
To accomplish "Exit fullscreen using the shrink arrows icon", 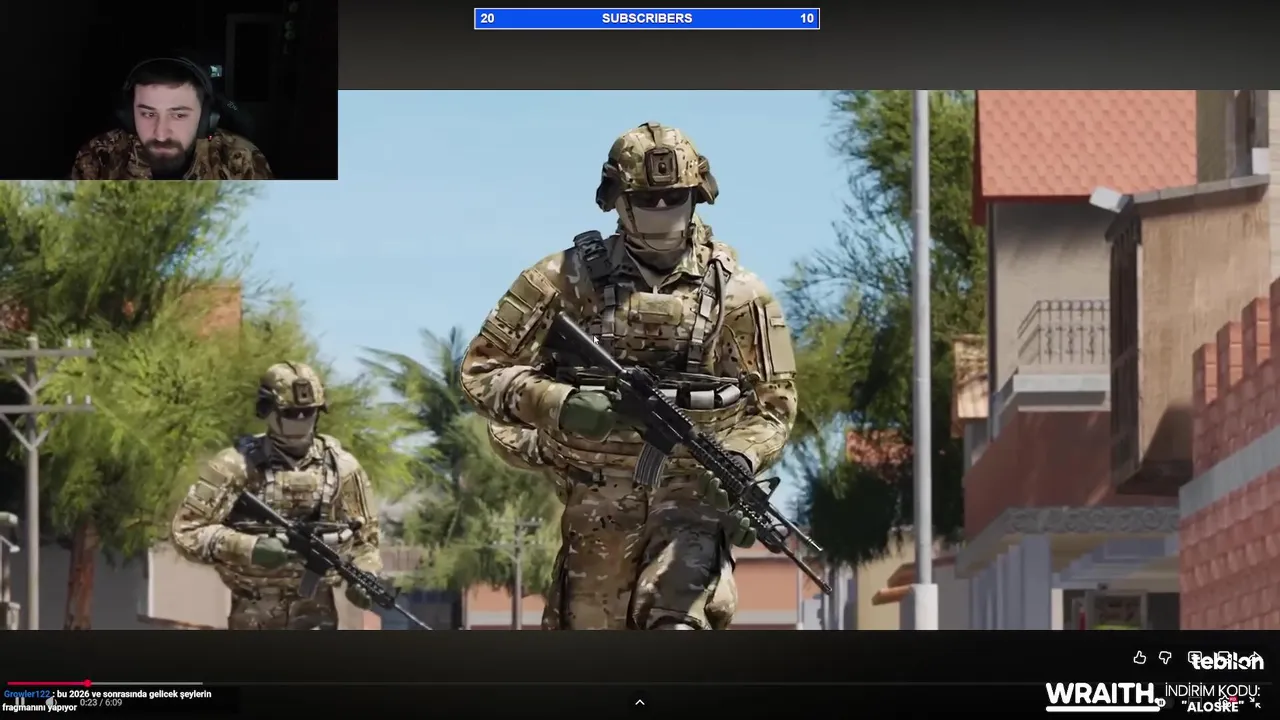I will coord(1255,703).
